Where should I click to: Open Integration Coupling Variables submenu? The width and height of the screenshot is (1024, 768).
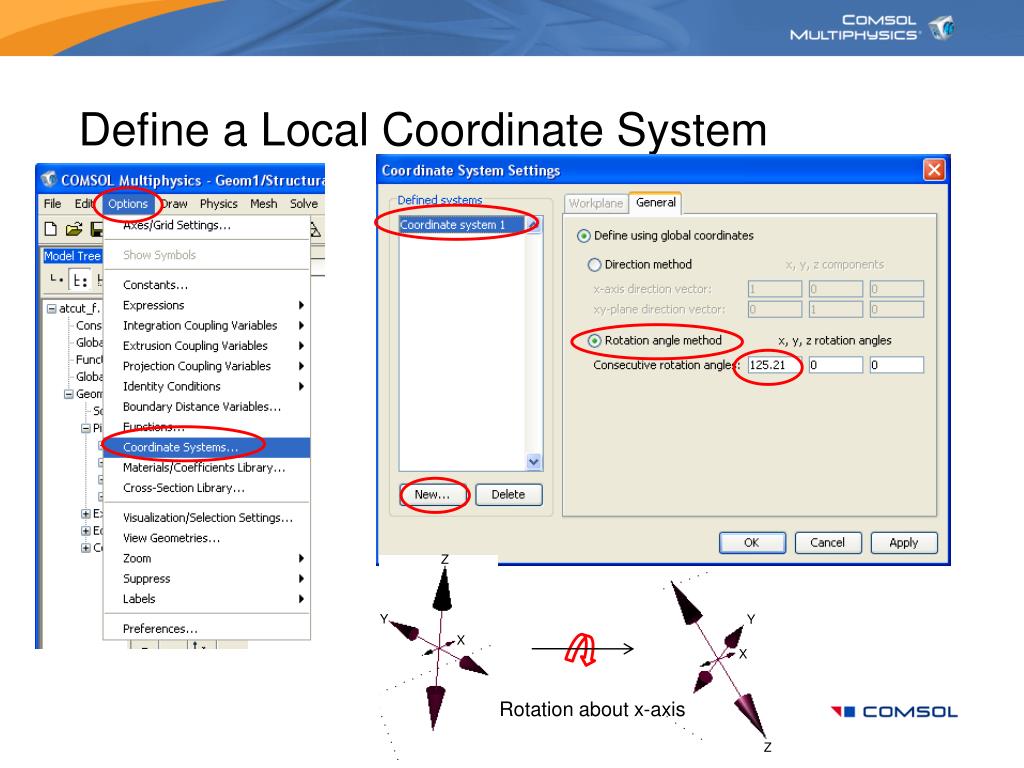(206, 325)
